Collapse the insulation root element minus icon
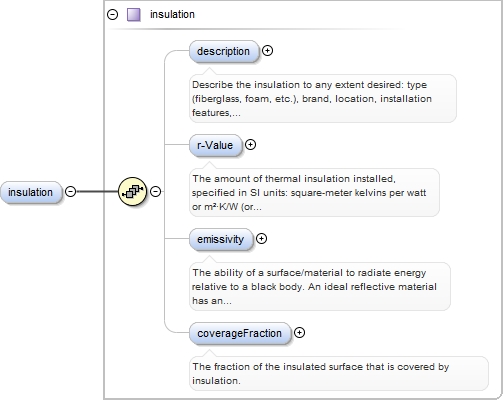The height and width of the screenshot is (401, 504). coord(70,191)
